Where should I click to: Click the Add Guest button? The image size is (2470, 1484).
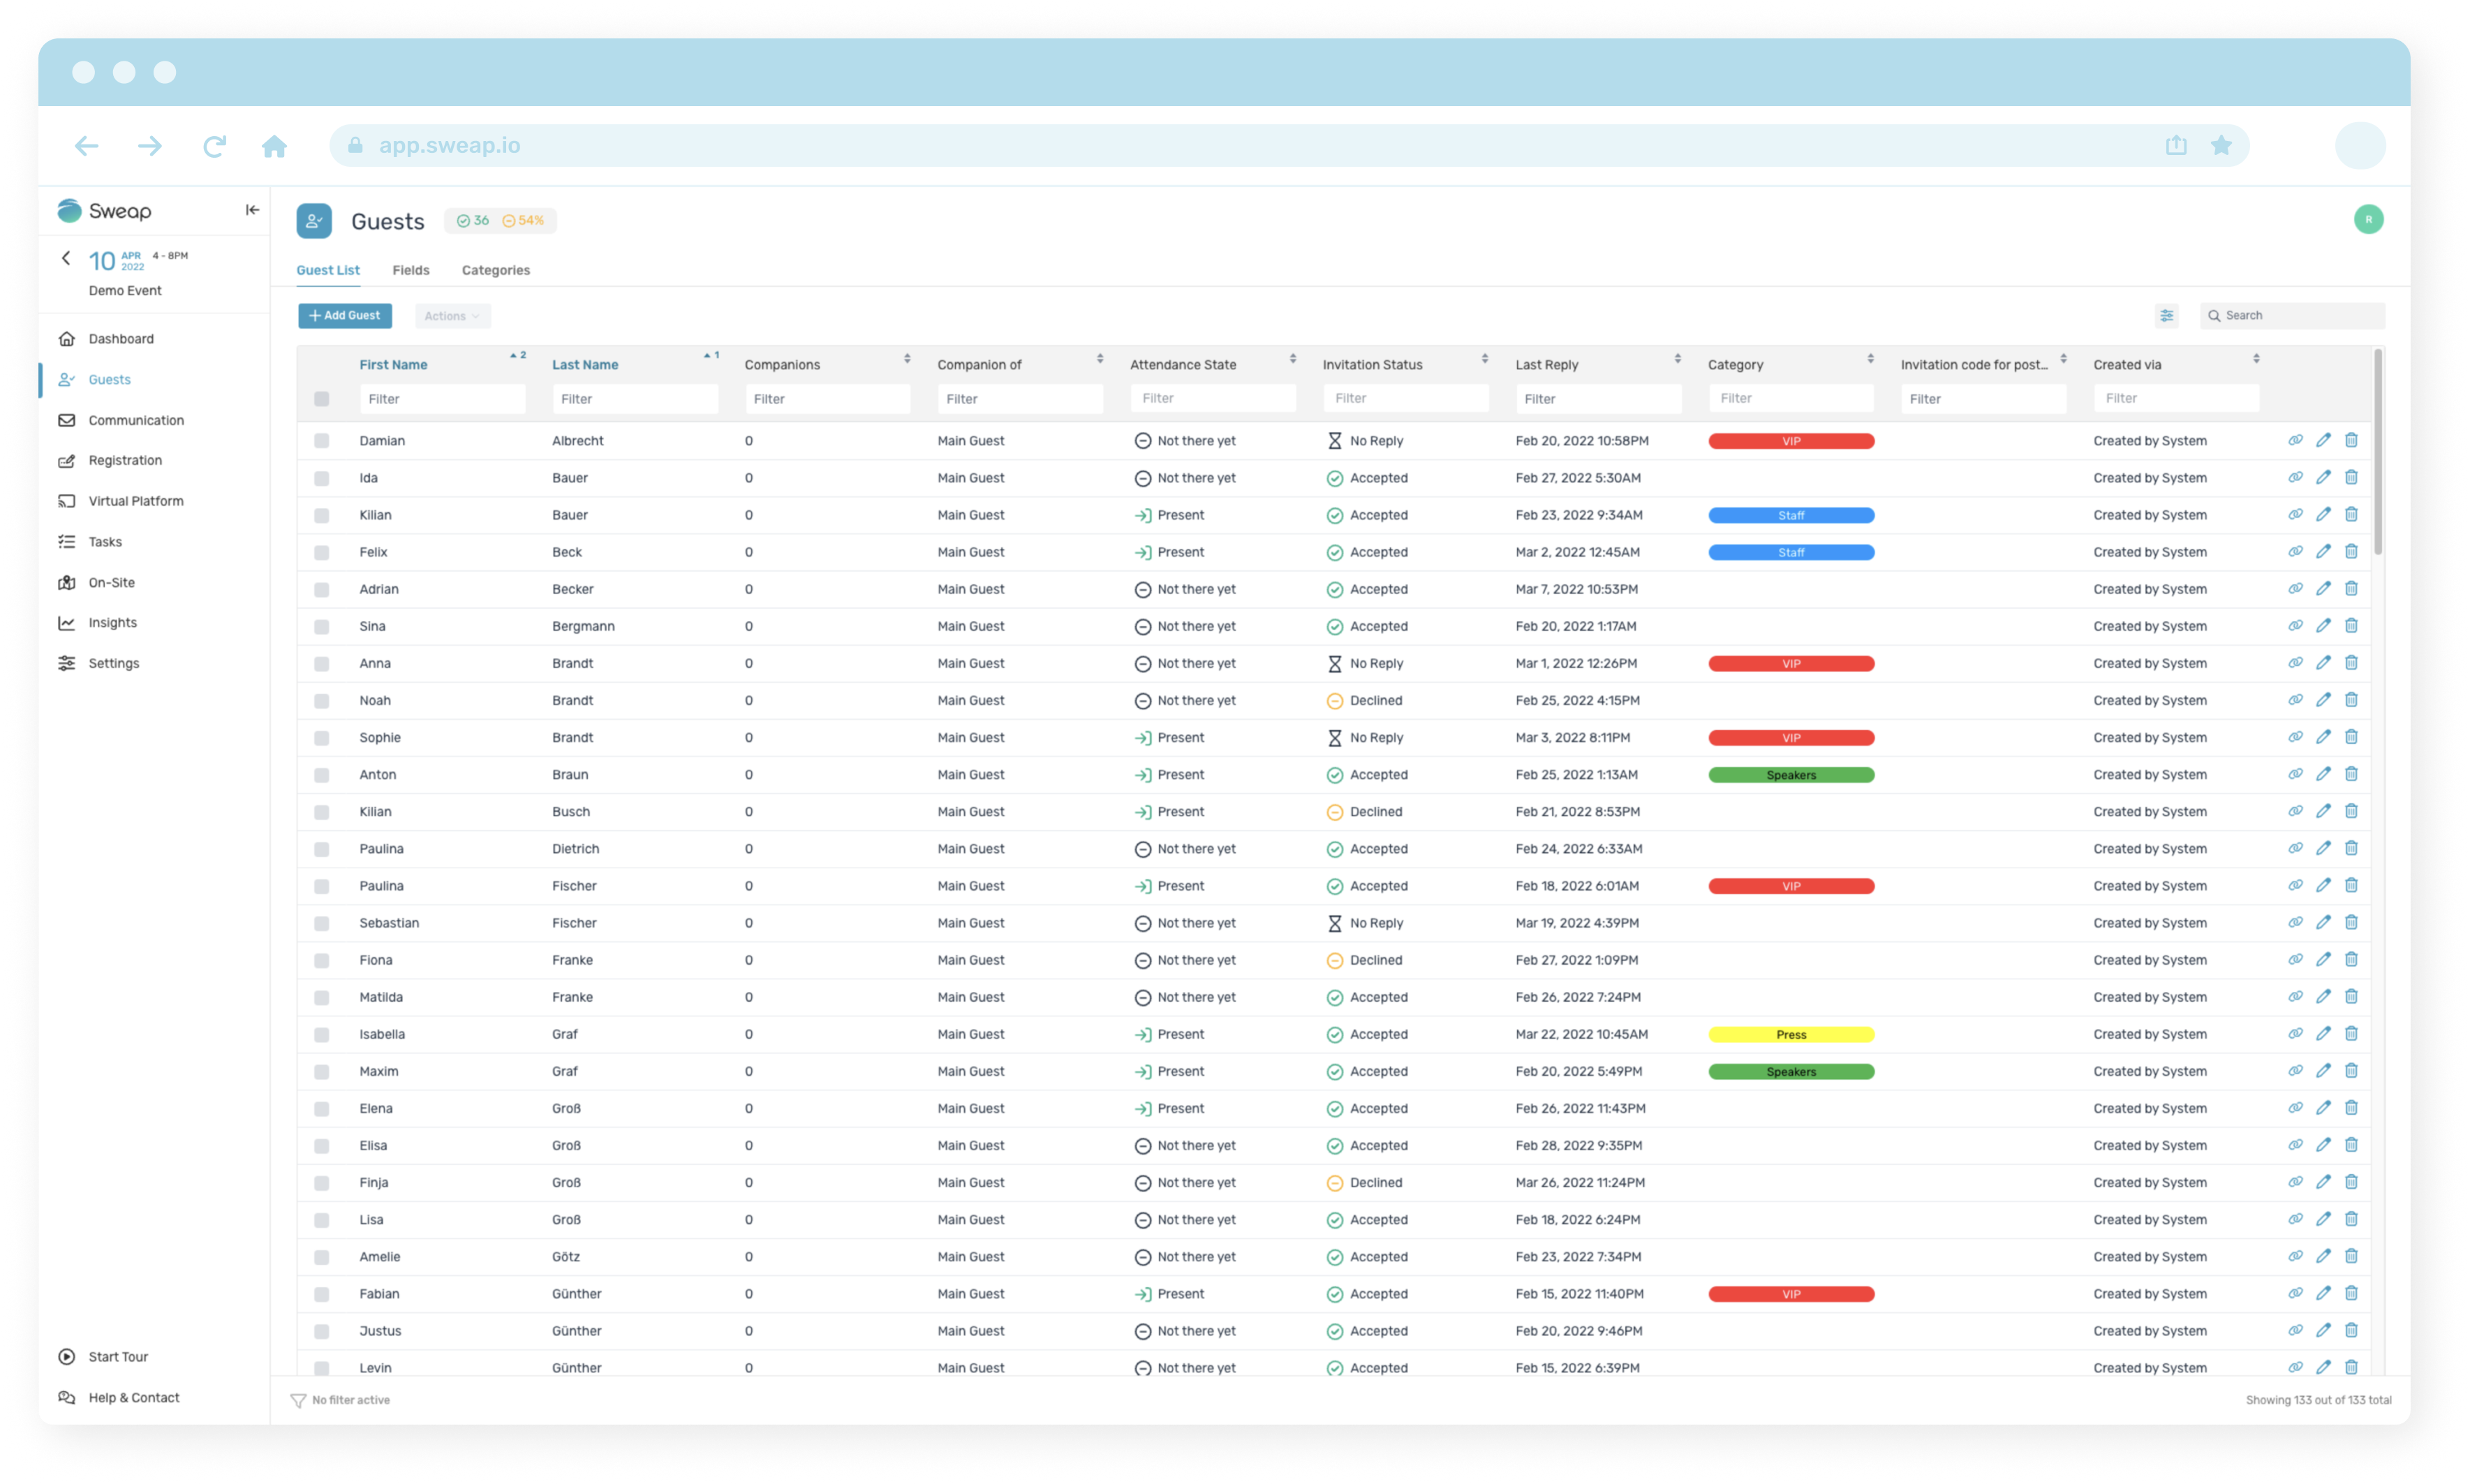click(x=345, y=316)
